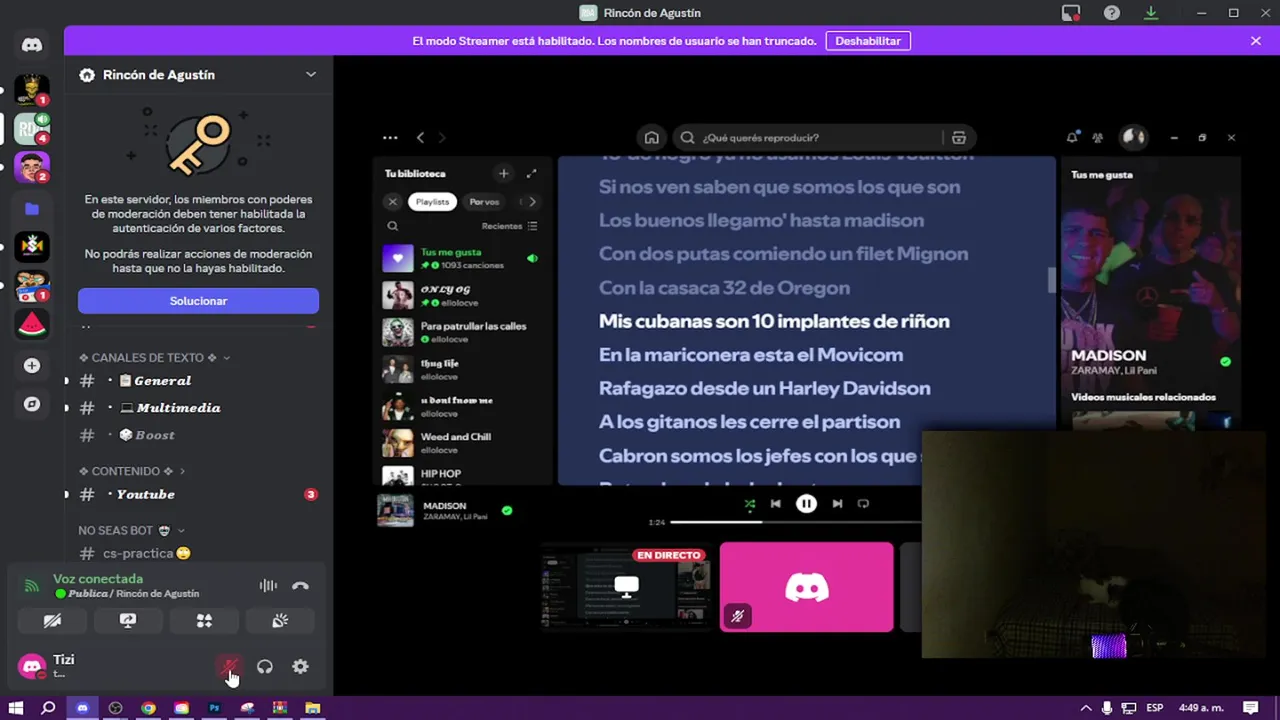Disconnect from voice with the hang-up icon
This screenshot has width=1280, height=720.
point(300,586)
